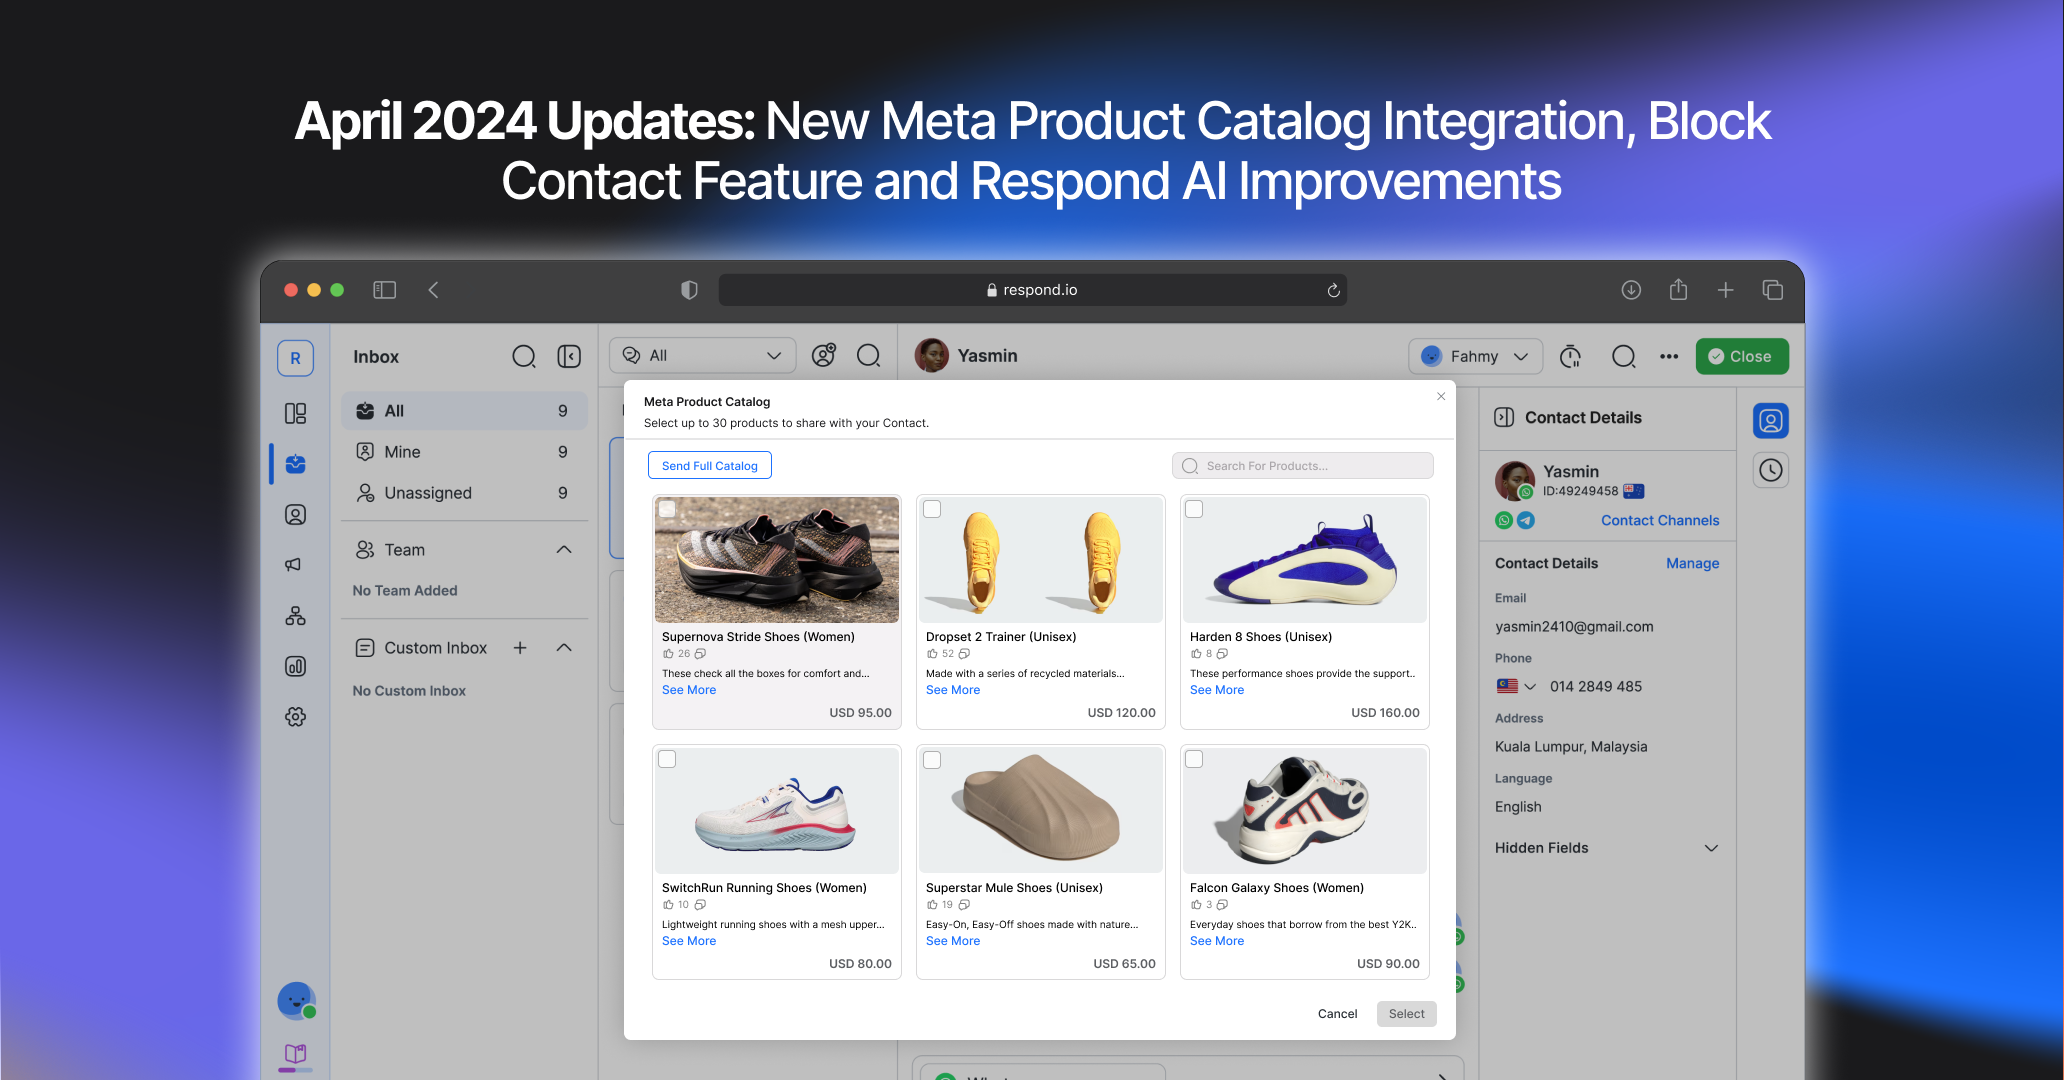
Task: Open the Broadcasts megaphone sidebar icon
Action: pos(293,565)
